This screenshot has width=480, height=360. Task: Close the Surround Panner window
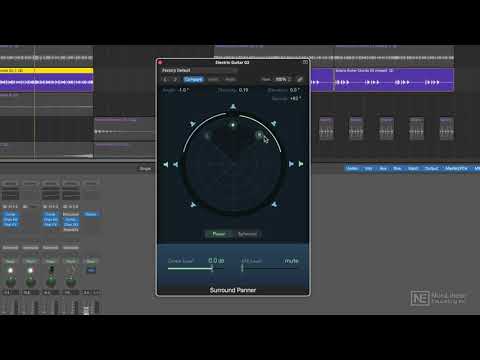coord(160,62)
